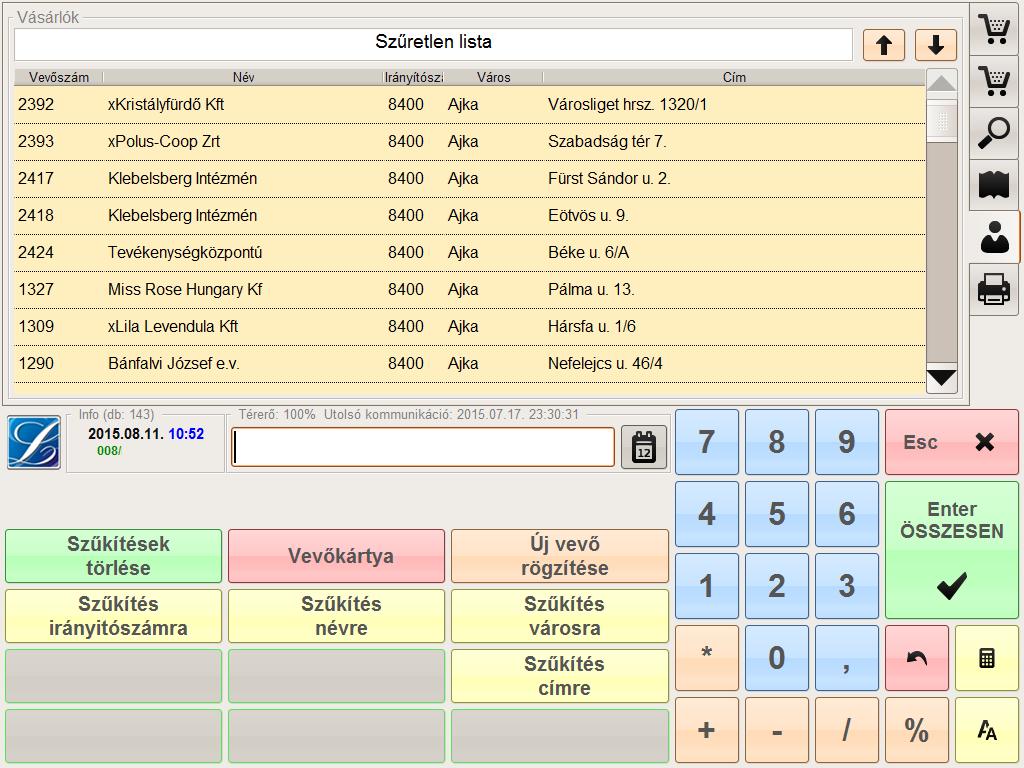Select Klebelsberg row with Fürst Sándor u. 2.
This screenshot has height=768, width=1024.
tap(470, 178)
